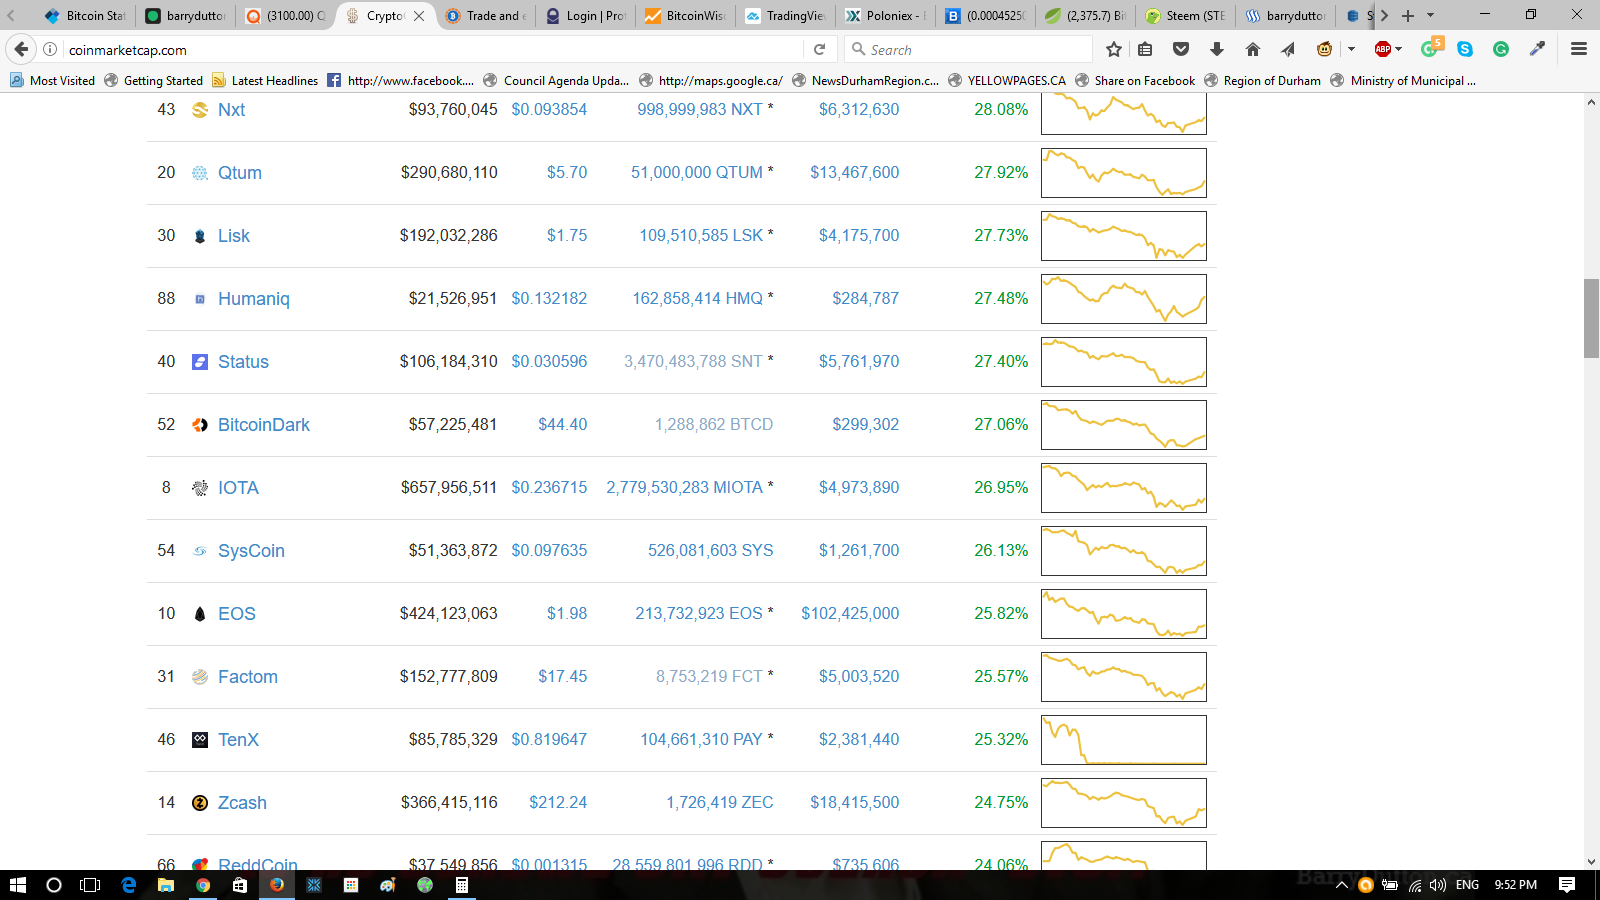Screen dimensions: 1600x900
Task: Open the TenX price sparkline chart
Action: point(1124,740)
